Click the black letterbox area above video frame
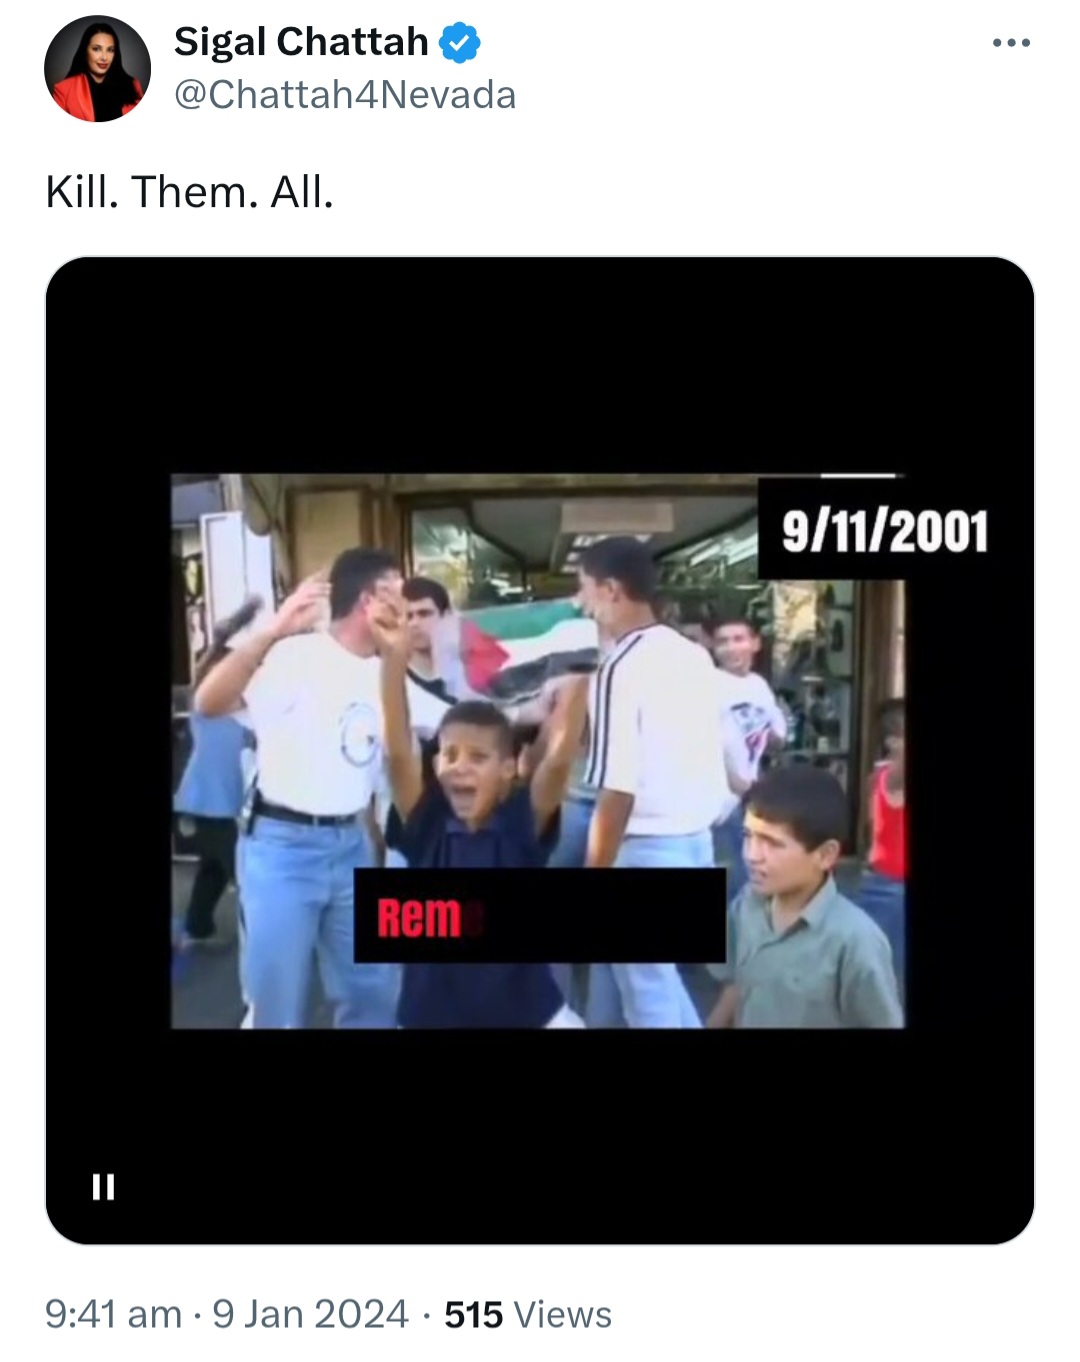Screen dimensions: 1080x1362 pyautogui.click(x=539, y=365)
